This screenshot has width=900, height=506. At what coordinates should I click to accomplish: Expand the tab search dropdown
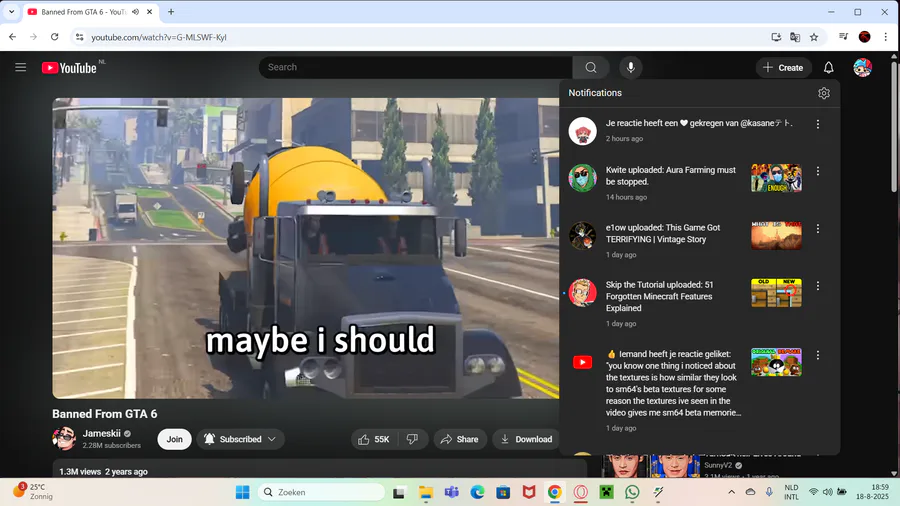11,11
